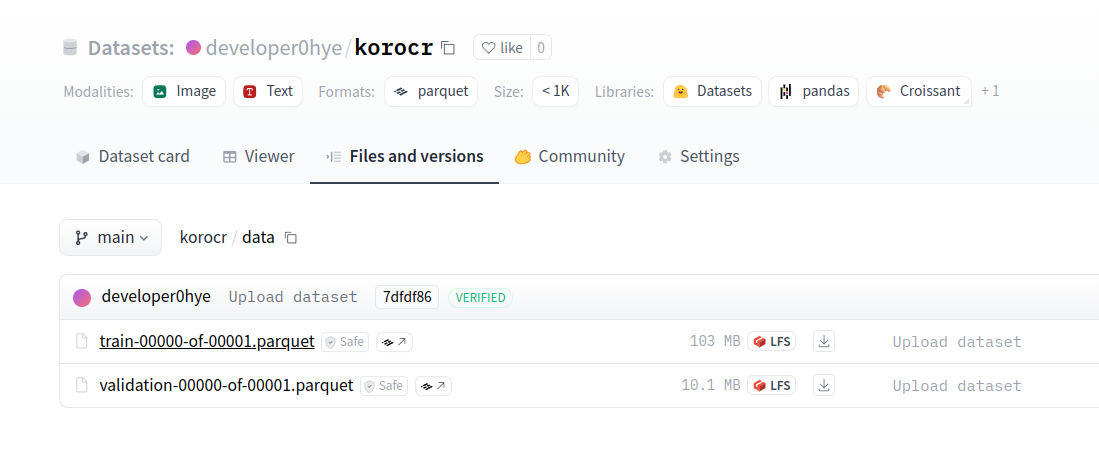Click LFS badge for validation file

tap(772, 385)
